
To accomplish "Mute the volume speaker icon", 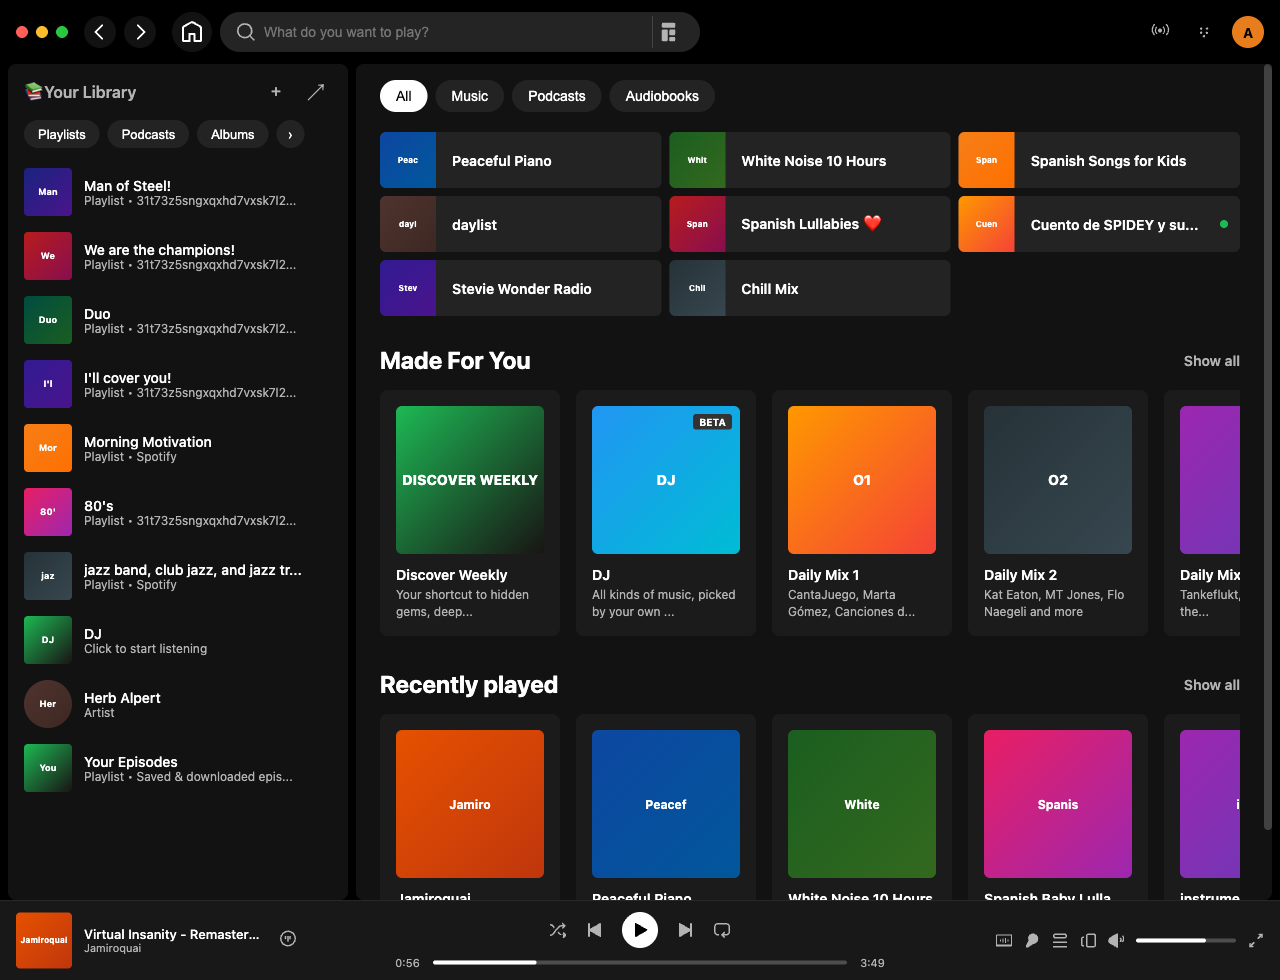I will point(1117,940).
